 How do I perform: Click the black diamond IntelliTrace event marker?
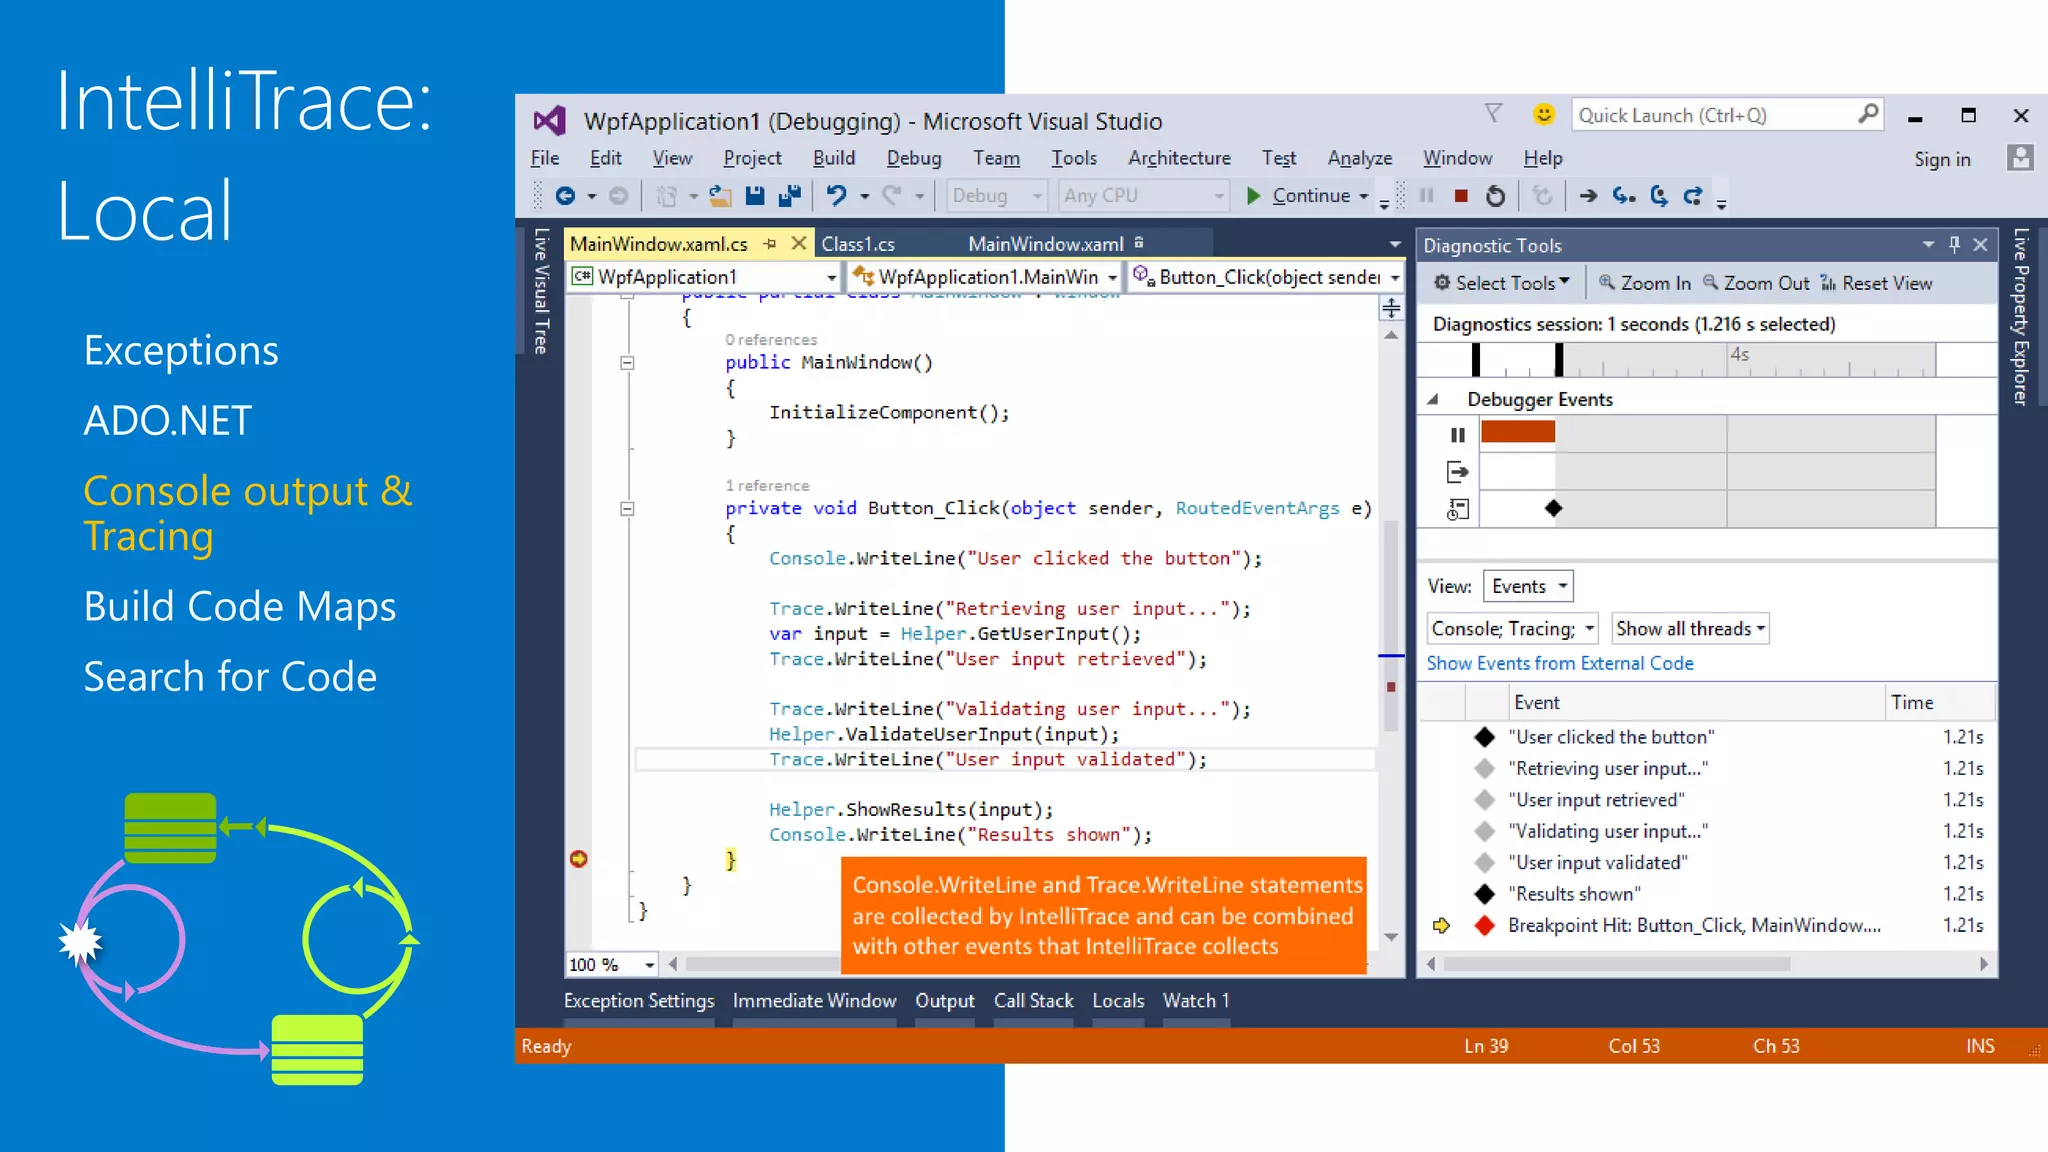(1553, 508)
